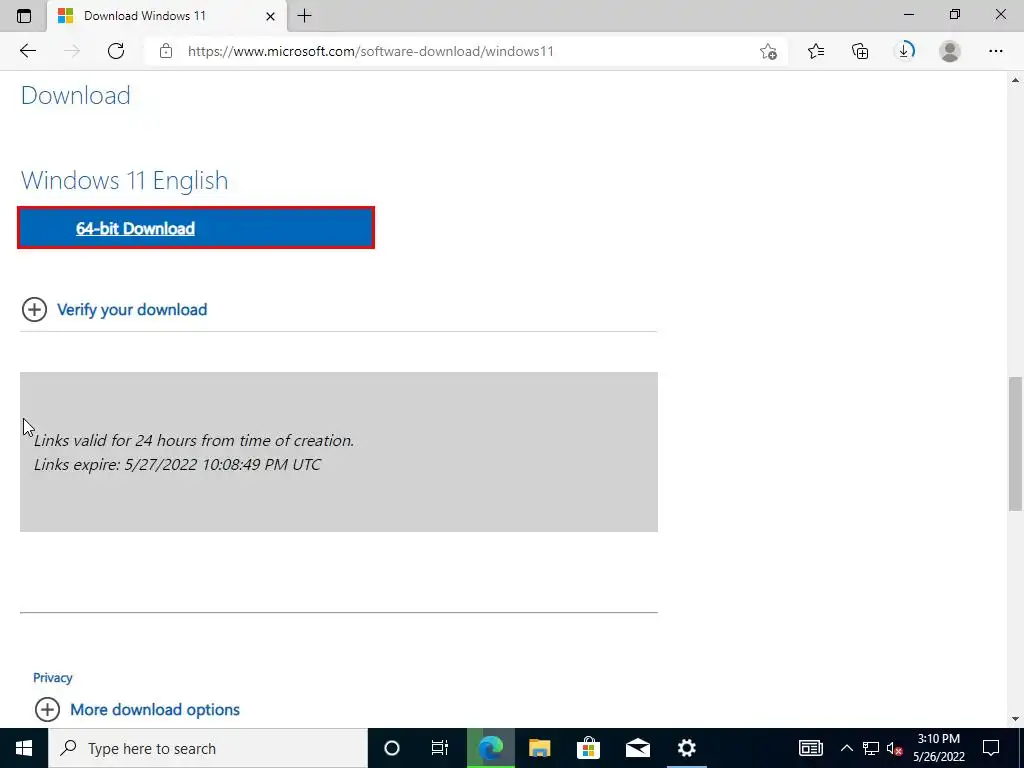Image resolution: width=1024 pixels, height=768 pixels.
Task: Open the Downloads icon in toolbar
Action: (904, 51)
